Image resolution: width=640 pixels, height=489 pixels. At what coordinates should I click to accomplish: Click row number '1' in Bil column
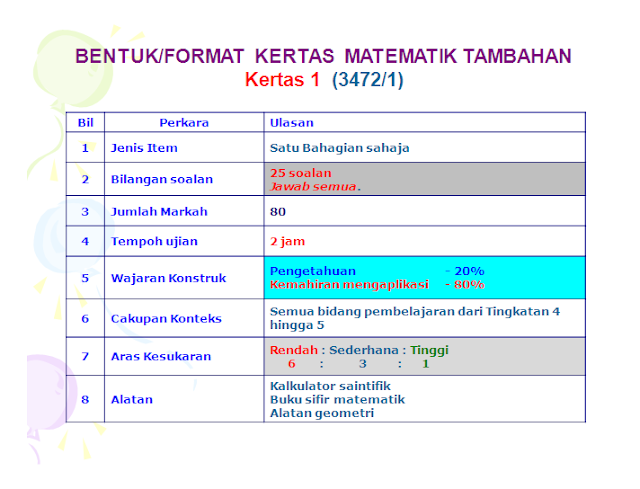(85, 148)
